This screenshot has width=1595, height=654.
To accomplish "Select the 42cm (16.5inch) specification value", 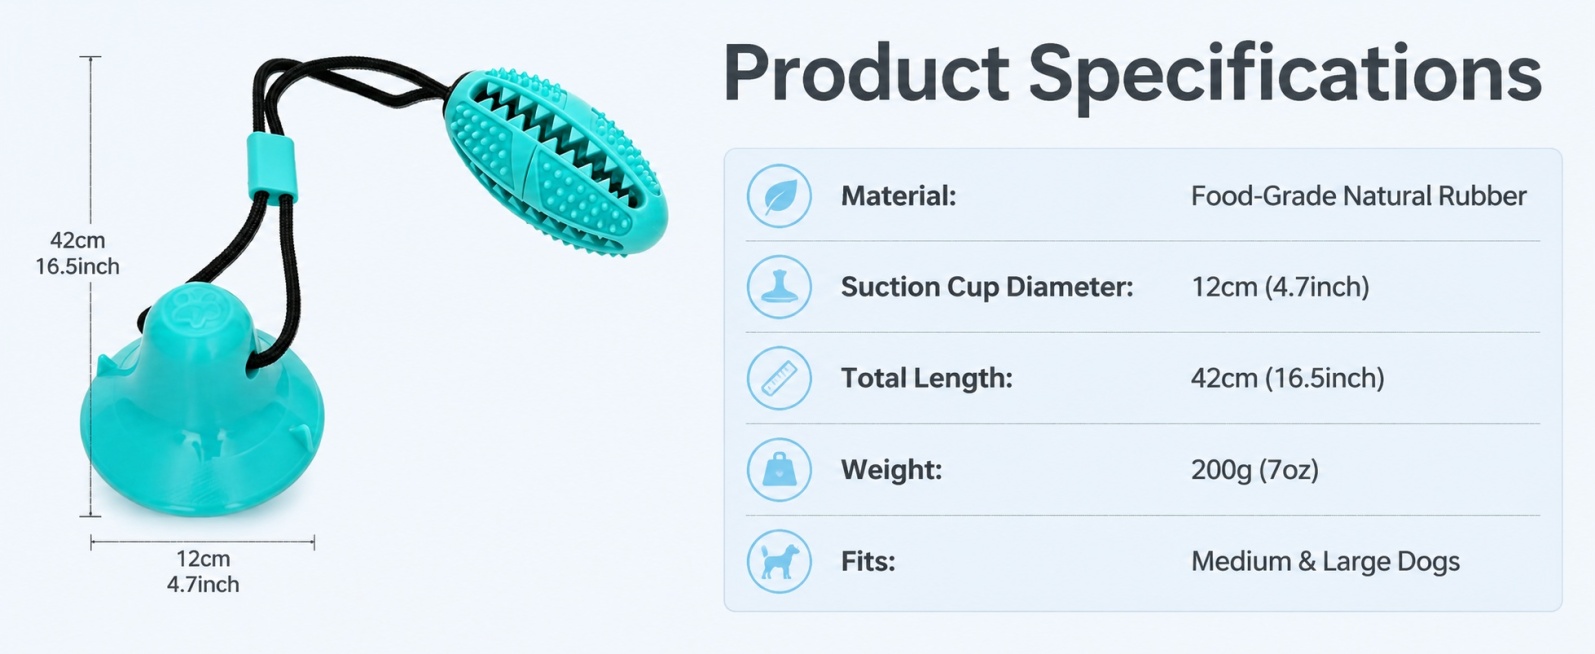I will pyautogui.click(x=1287, y=378).
